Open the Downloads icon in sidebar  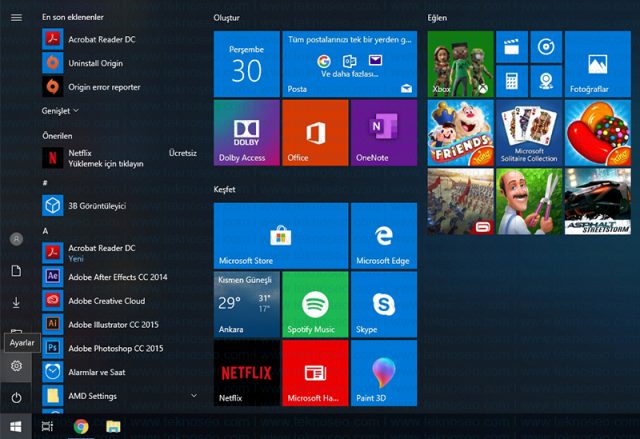pyautogui.click(x=16, y=302)
